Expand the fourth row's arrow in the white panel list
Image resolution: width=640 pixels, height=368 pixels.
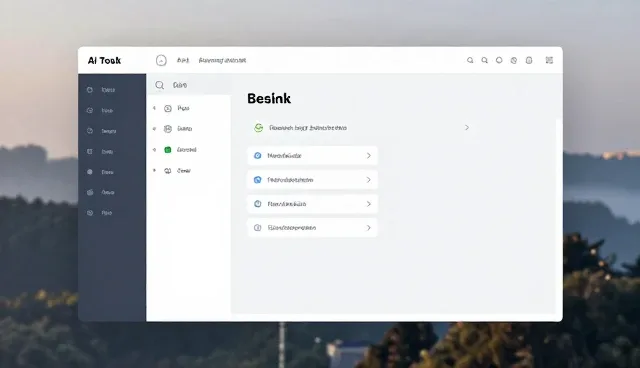point(154,170)
